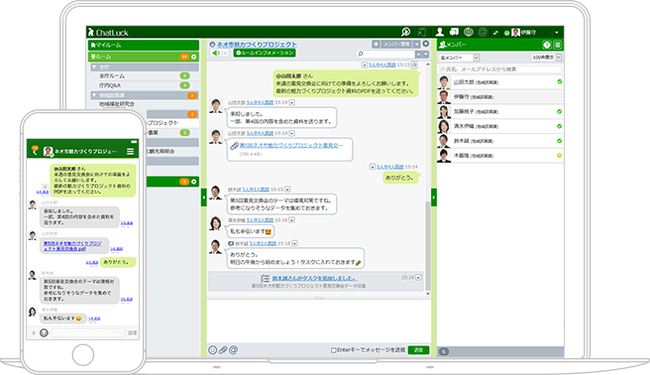Collapse the members panel with green arrow handle
The width and height of the screenshot is (650, 375).
434,197
